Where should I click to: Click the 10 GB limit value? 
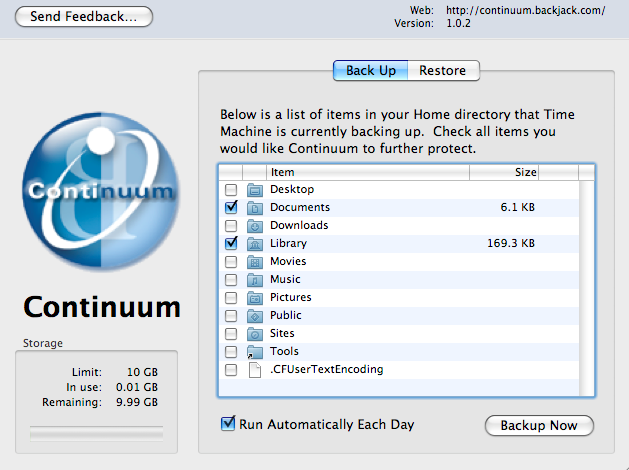[x=142, y=372]
